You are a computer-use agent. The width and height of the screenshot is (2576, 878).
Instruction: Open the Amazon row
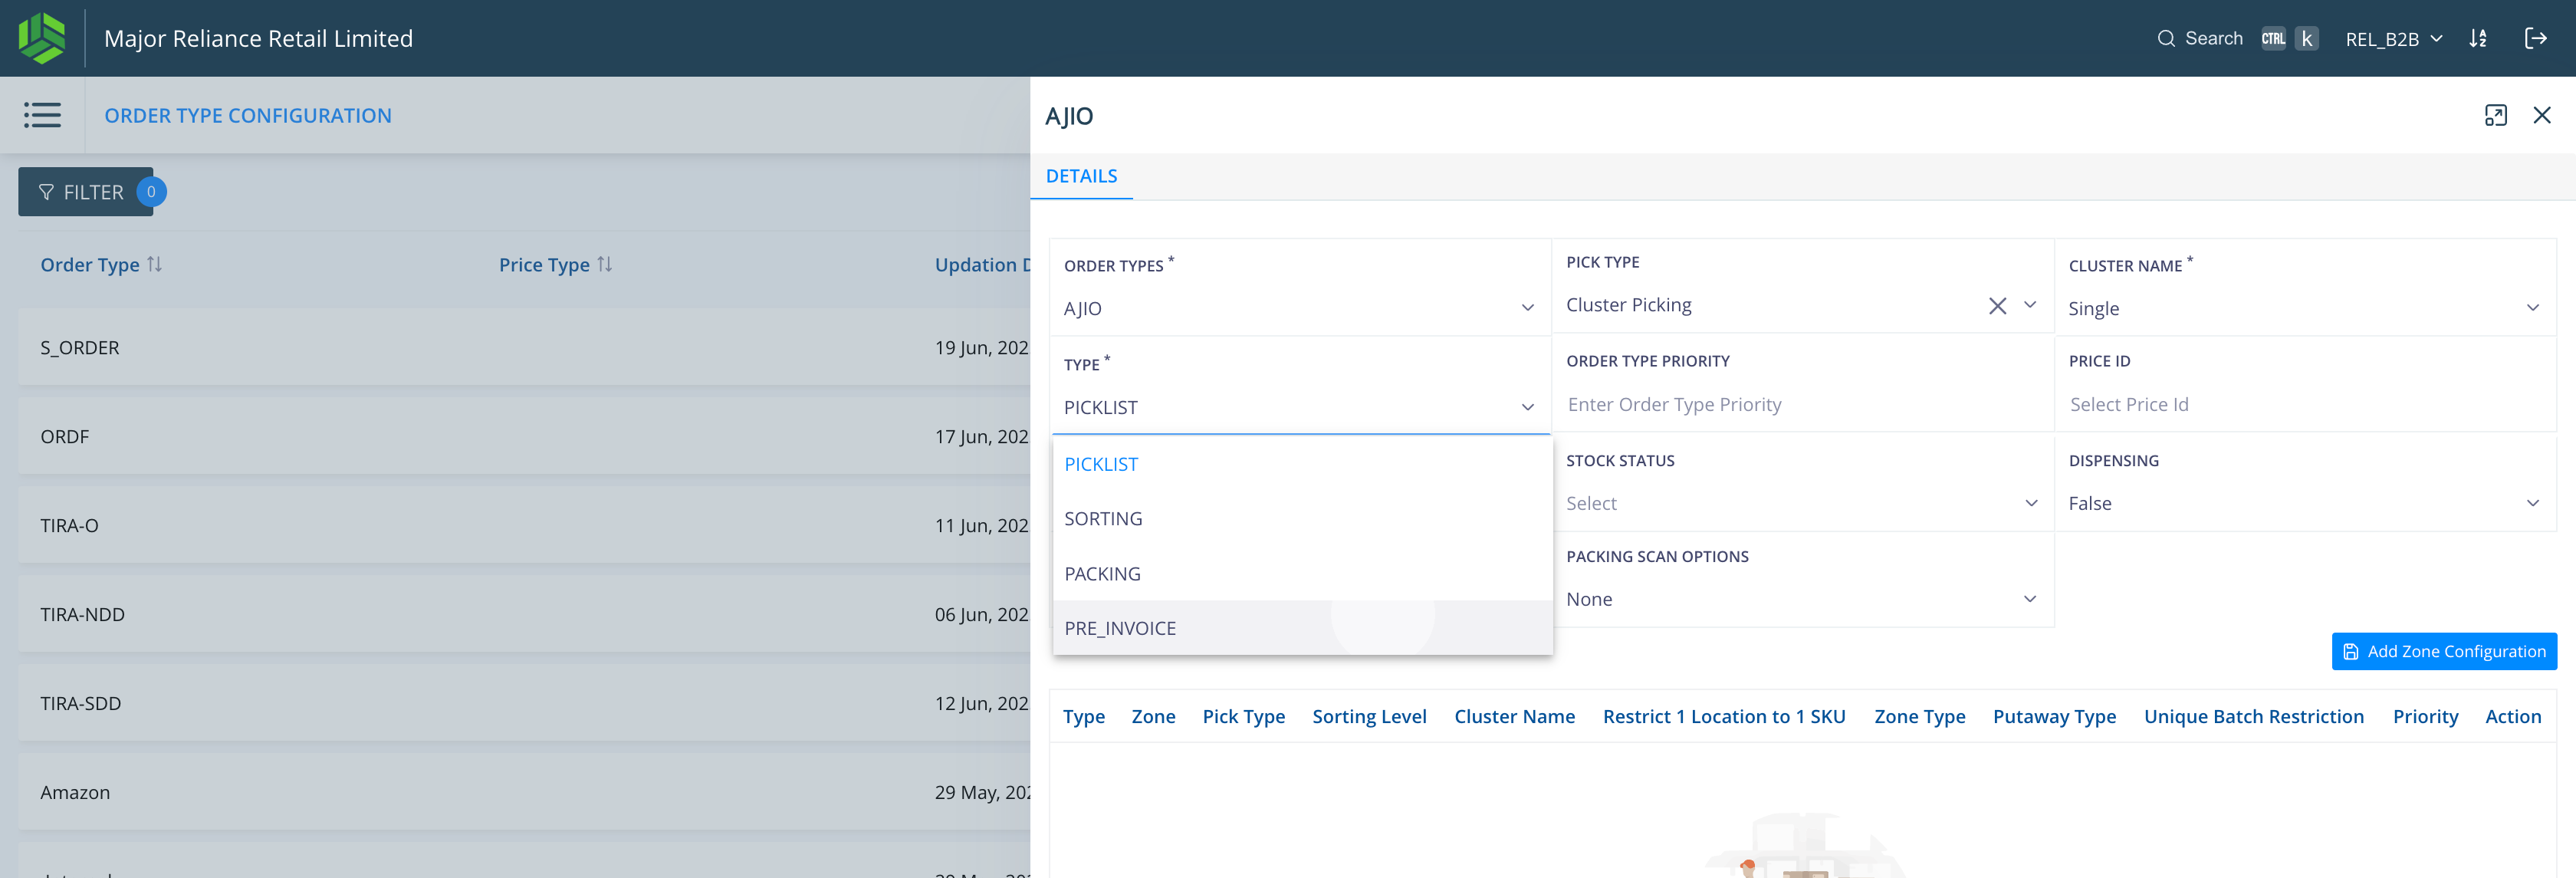524,792
